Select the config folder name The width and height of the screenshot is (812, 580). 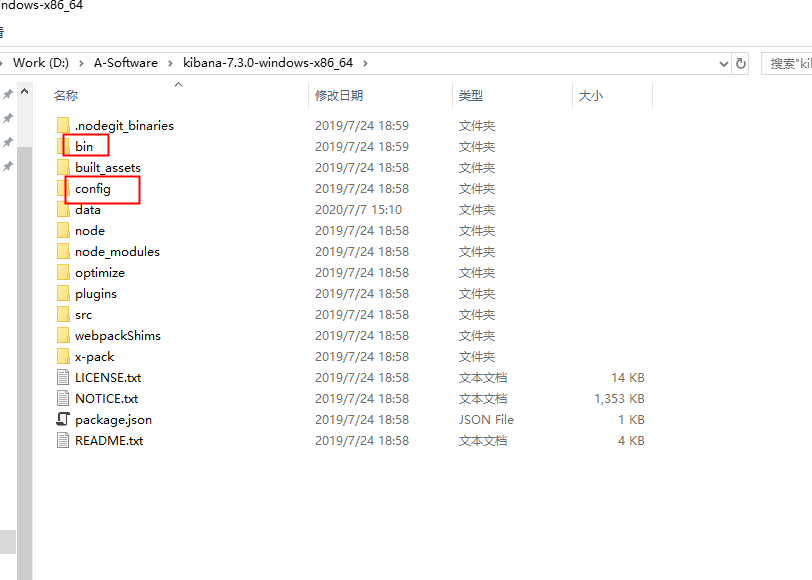(x=93, y=188)
